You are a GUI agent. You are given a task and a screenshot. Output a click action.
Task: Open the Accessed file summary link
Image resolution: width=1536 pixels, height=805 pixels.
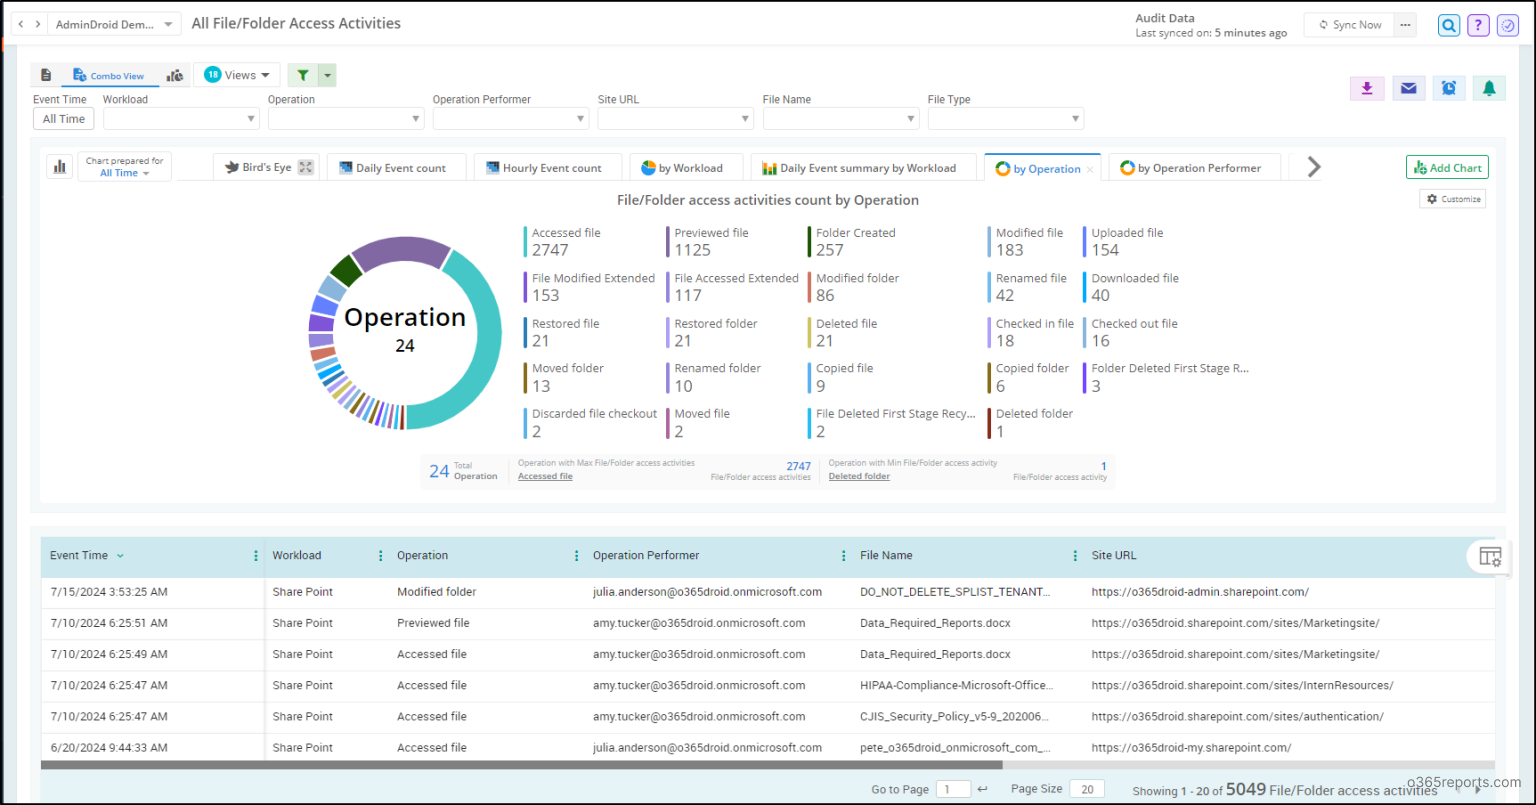545,477
